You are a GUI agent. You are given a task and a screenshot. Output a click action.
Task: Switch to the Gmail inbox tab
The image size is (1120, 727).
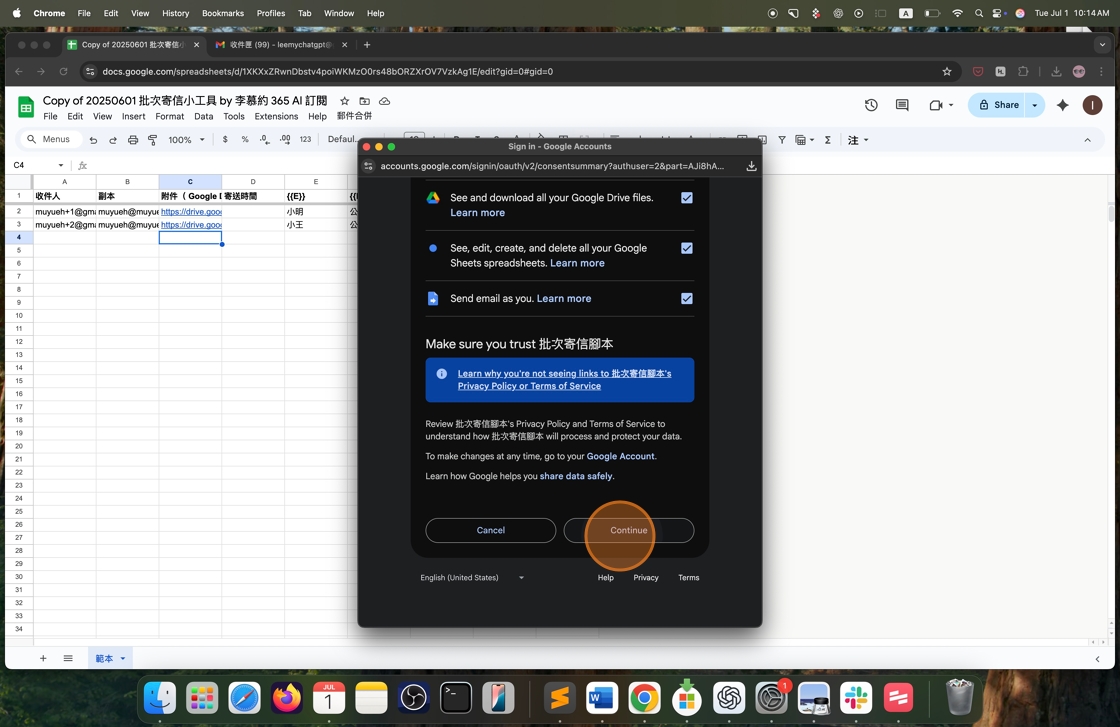pos(280,45)
